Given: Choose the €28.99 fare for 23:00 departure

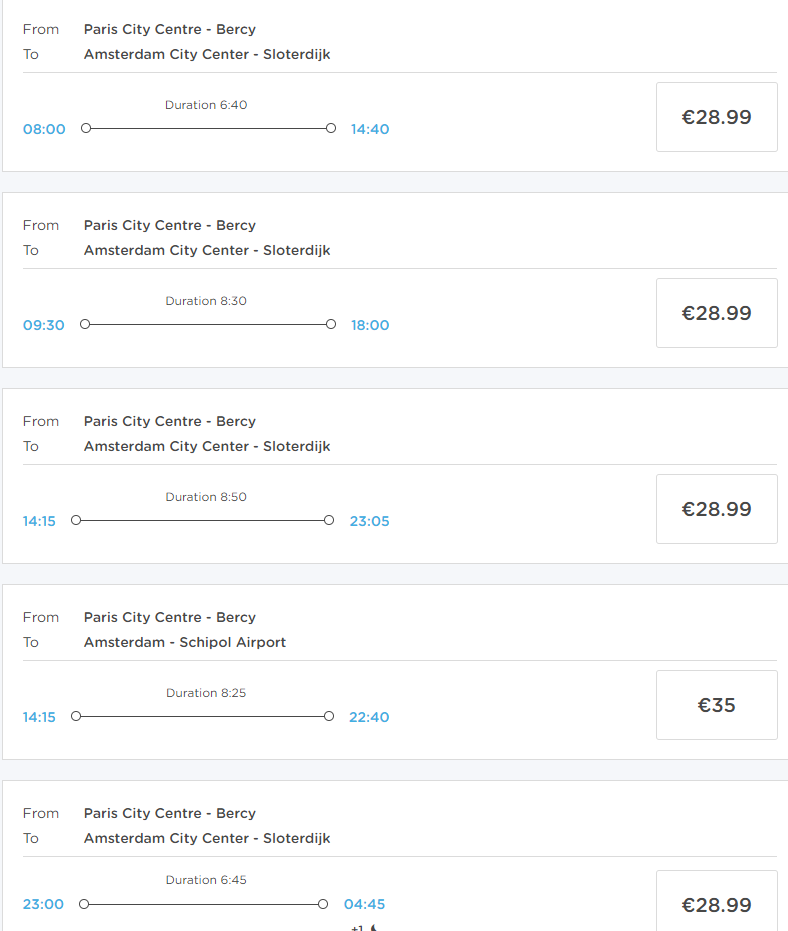Looking at the screenshot, I should click(716, 904).
